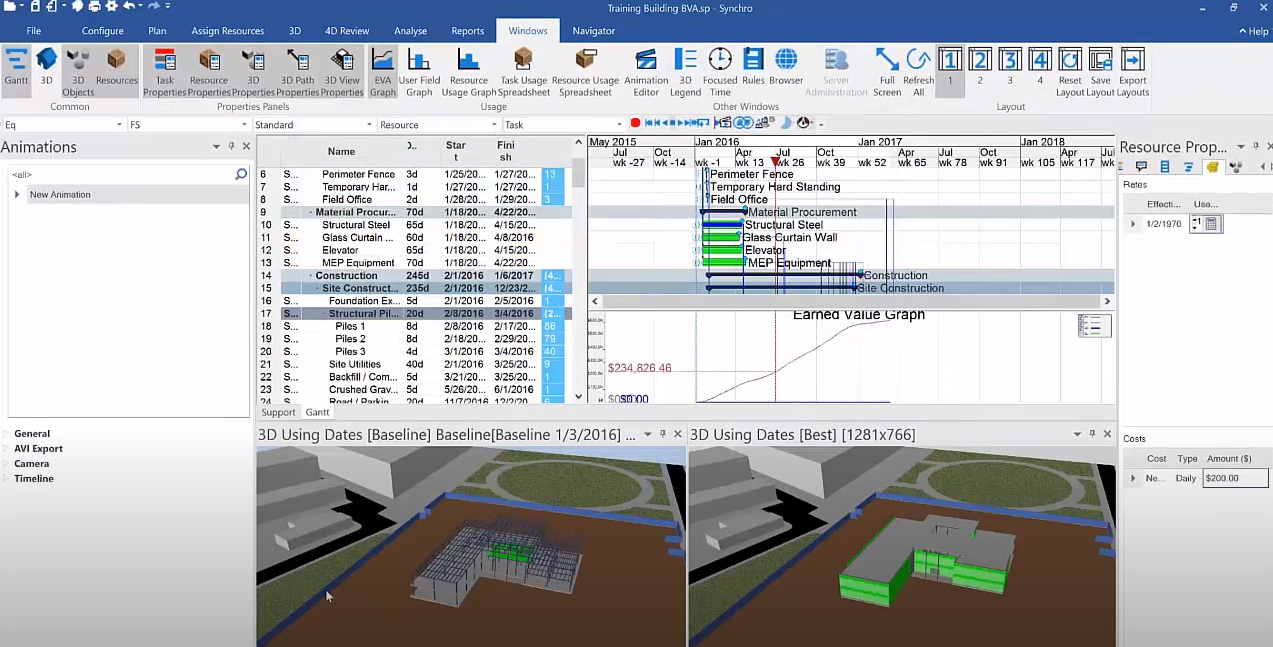This screenshot has height=647, width=1273.
Task: Click Export Layouts
Action: pyautogui.click(x=1133, y=72)
